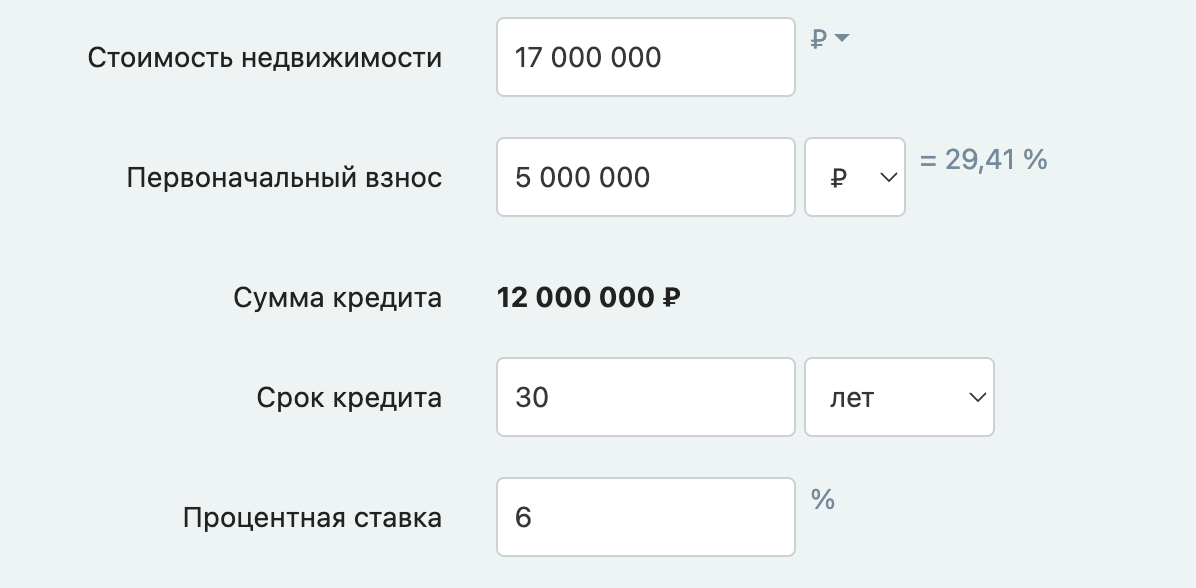Click the 'Стоимость недвижимости' label

(265, 57)
